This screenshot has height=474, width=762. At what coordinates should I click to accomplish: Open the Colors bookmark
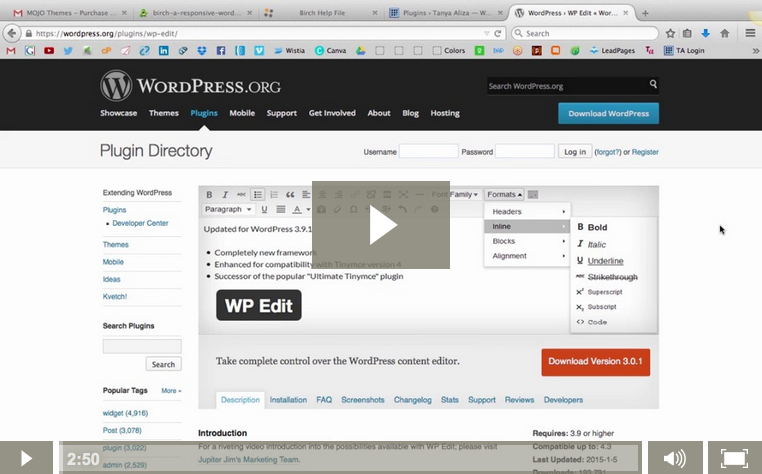449,51
